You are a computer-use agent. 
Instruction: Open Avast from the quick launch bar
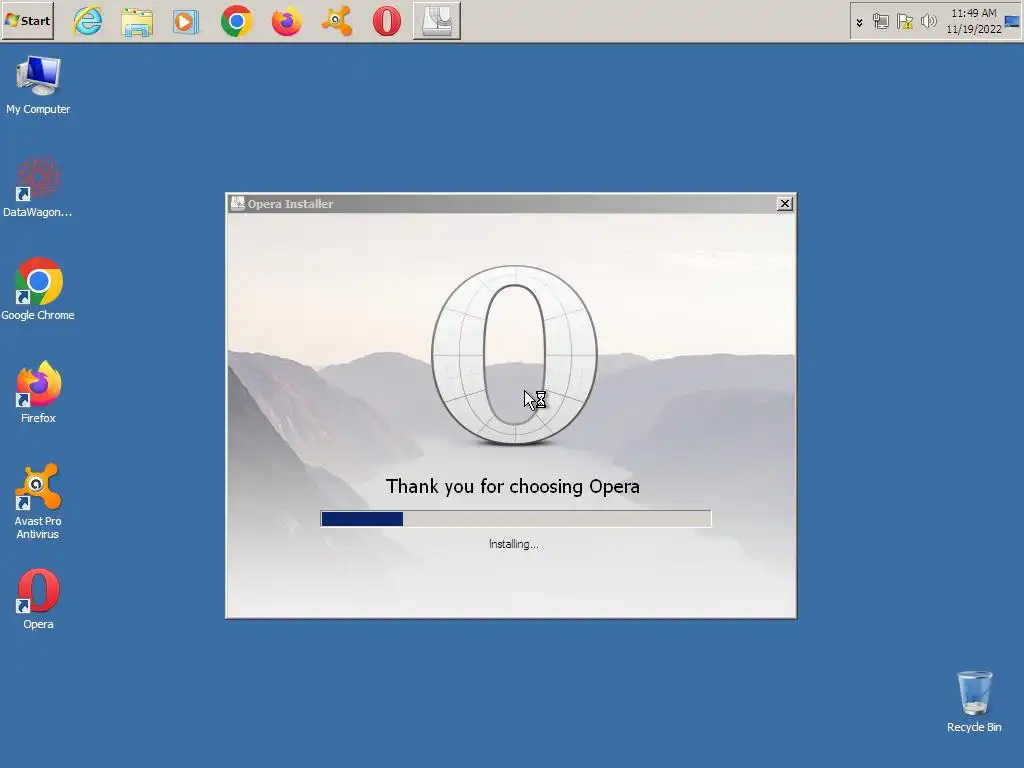point(337,21)
